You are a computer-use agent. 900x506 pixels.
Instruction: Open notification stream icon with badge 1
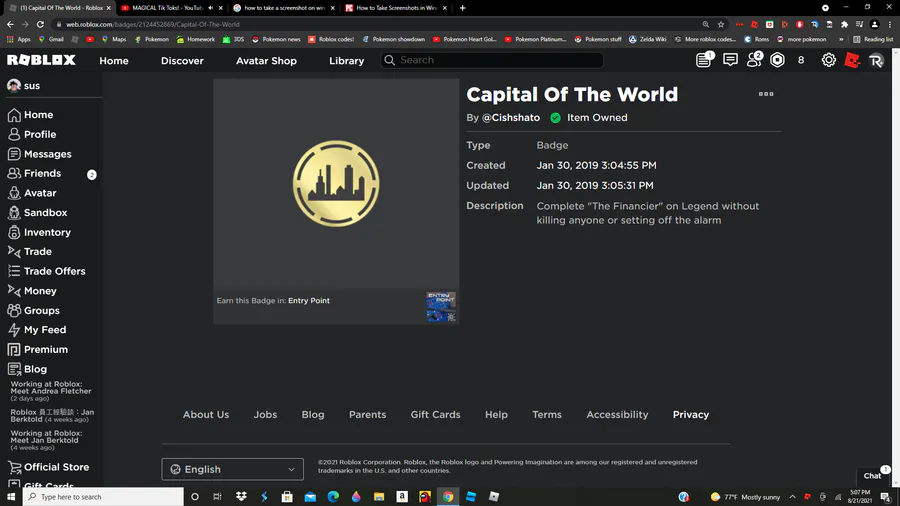point(704,60)
